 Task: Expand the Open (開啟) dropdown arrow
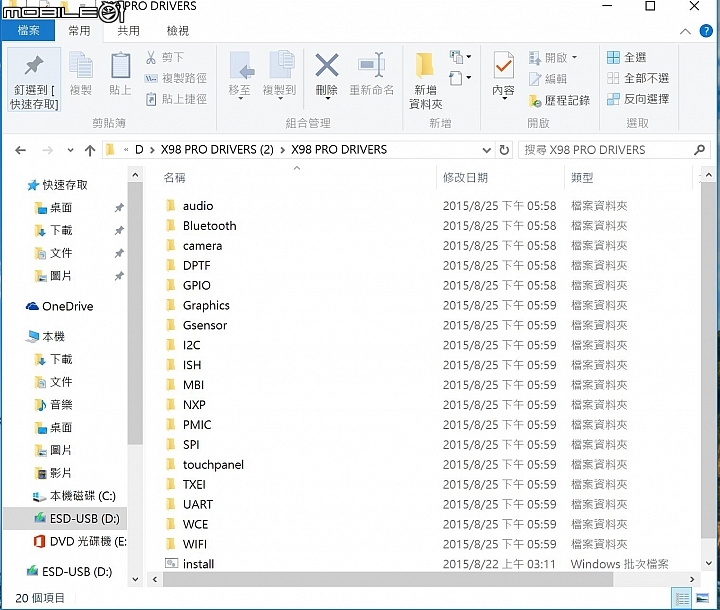point(574,57)
